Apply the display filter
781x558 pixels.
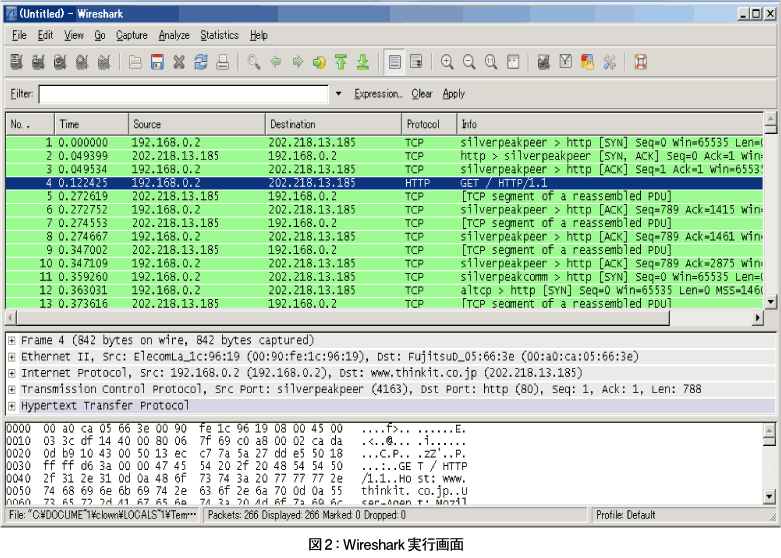click(x=453, y=94)
